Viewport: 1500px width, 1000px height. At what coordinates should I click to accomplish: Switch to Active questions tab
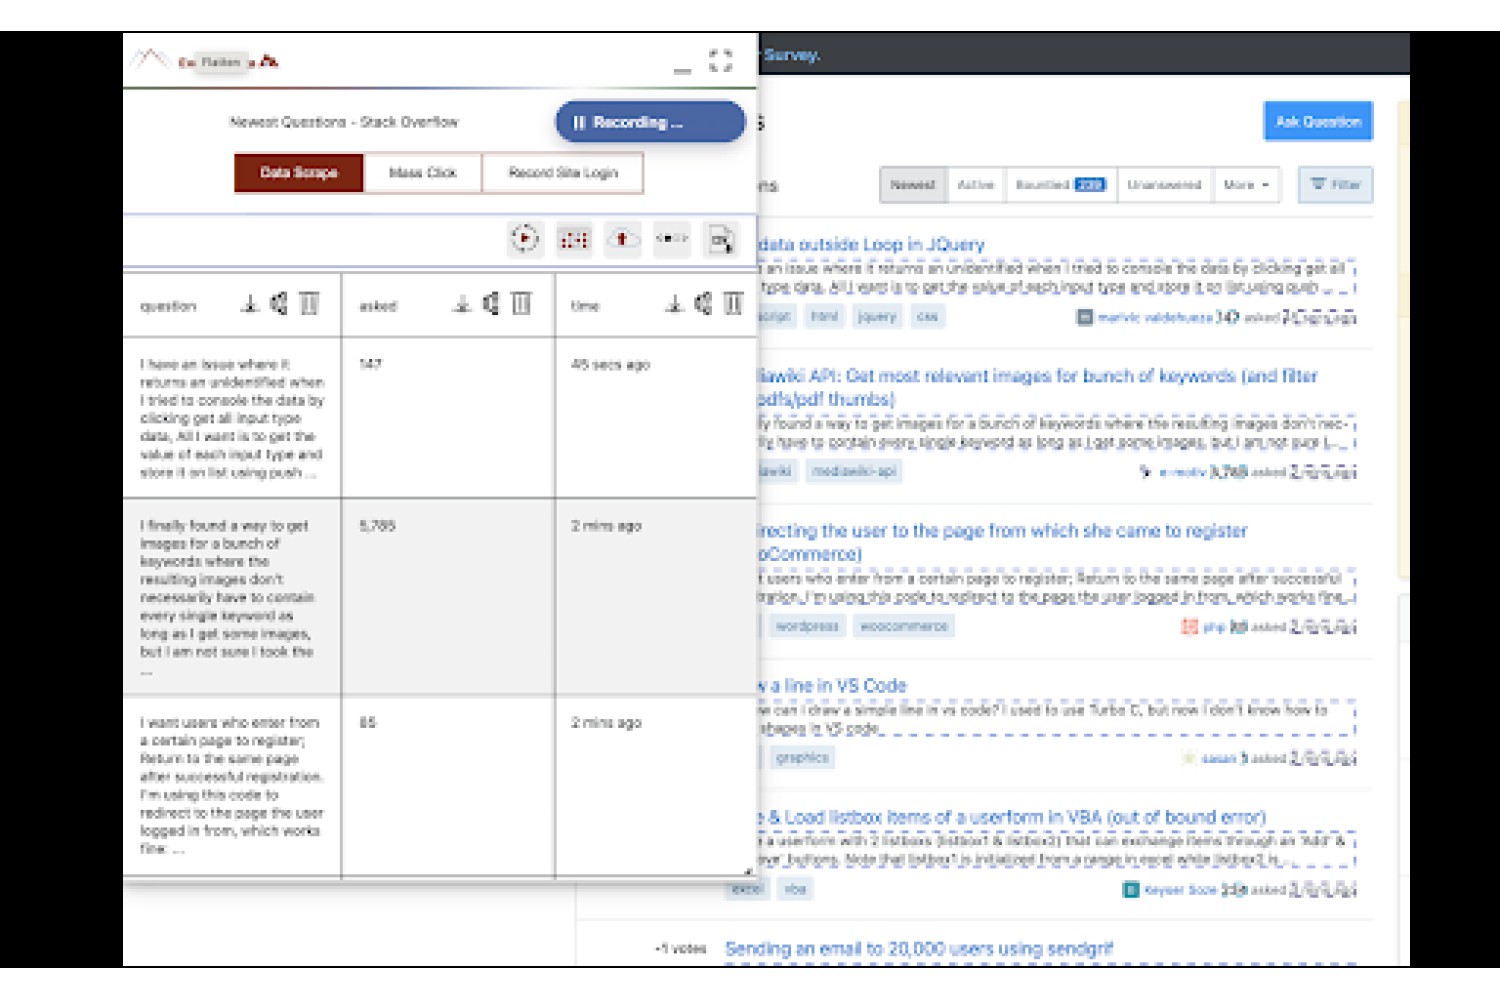tap(975, 185)
